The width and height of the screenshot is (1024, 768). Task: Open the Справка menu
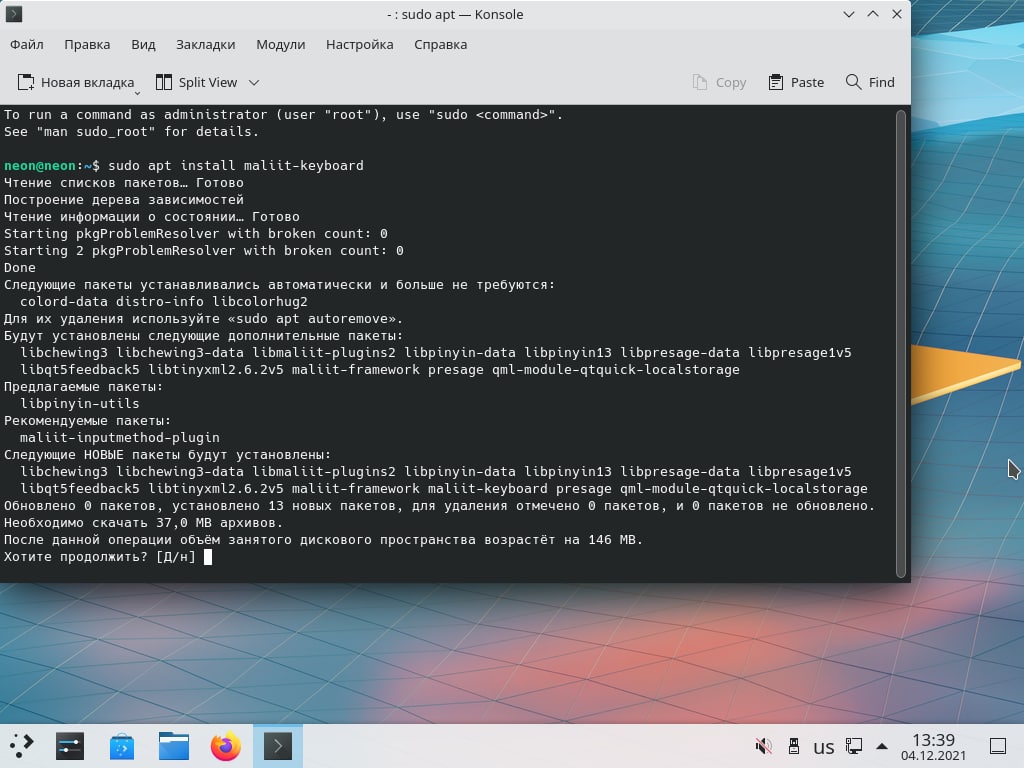pos(440,44)
